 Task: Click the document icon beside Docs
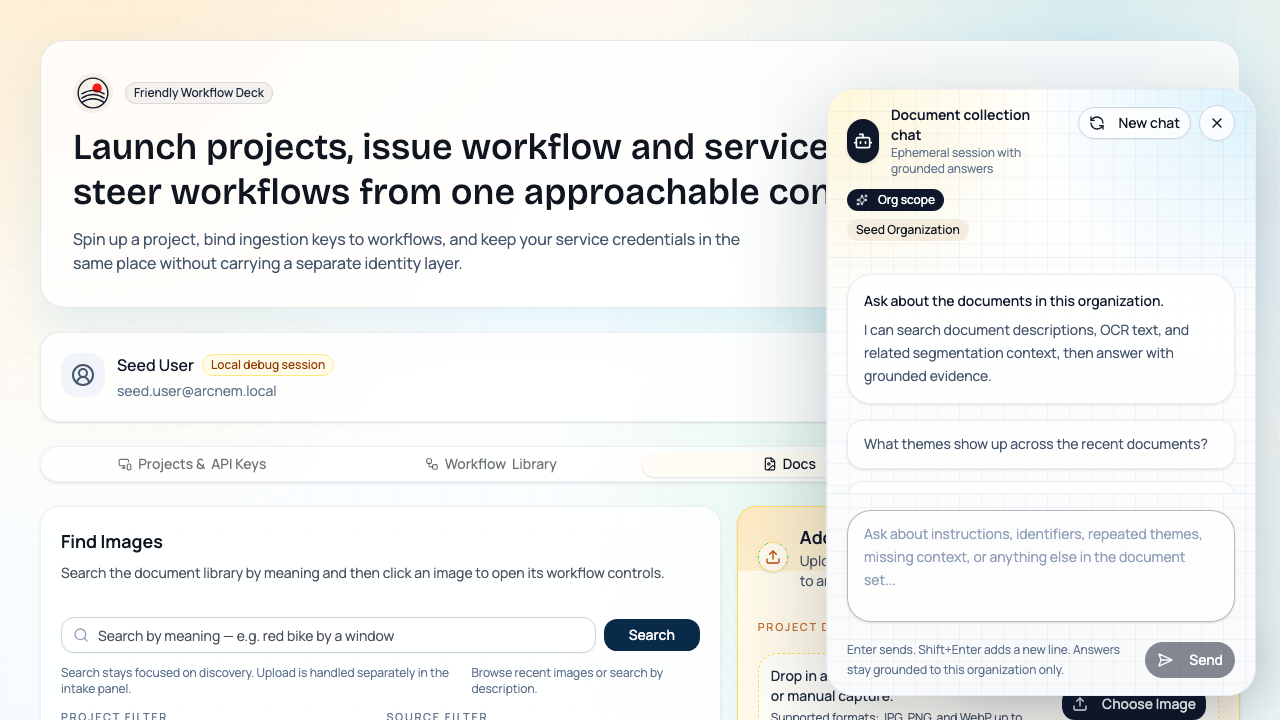click(x=768, y=463)
